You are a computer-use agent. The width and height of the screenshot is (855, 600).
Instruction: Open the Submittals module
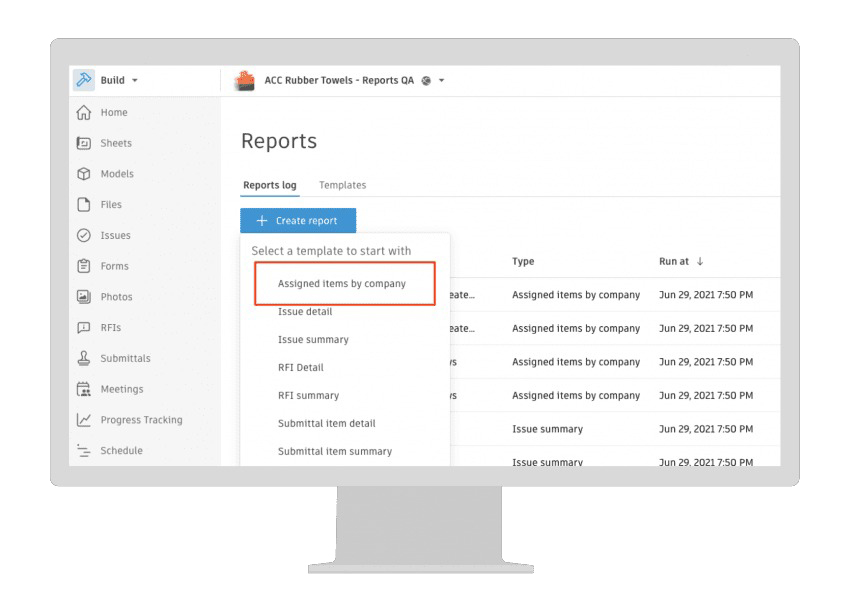click(x=125, y=358)
